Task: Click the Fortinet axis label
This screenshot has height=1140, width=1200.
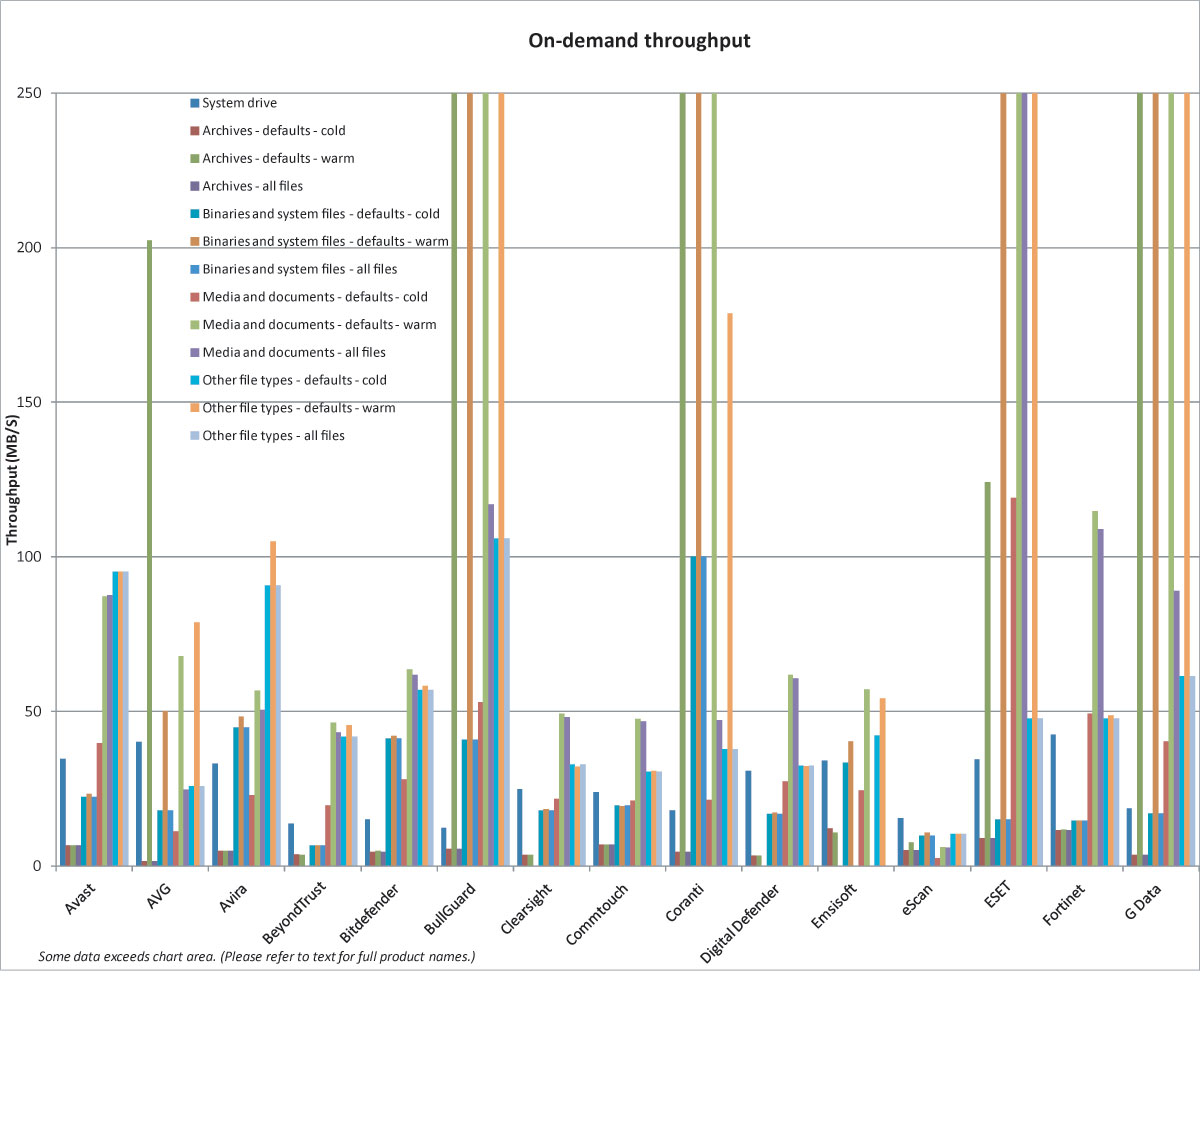Action: (1063, 904)
